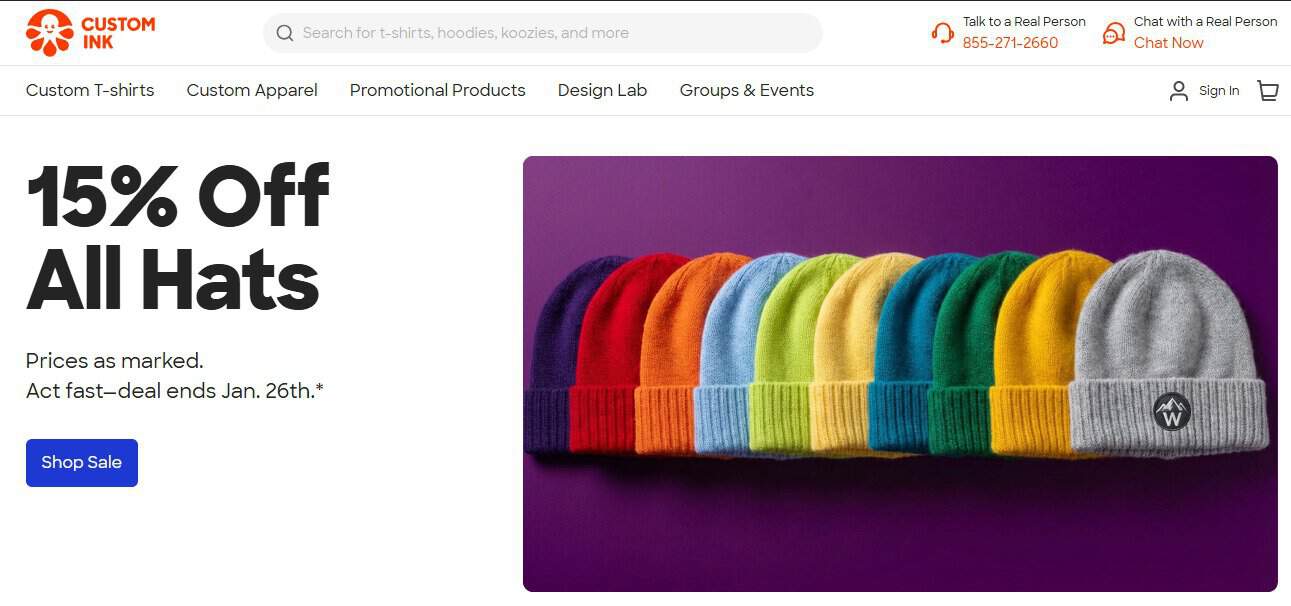The height and width of the screenshot is (606, 1291).
Task: Click the Sign In person icon
Action: pos(1179,91)
